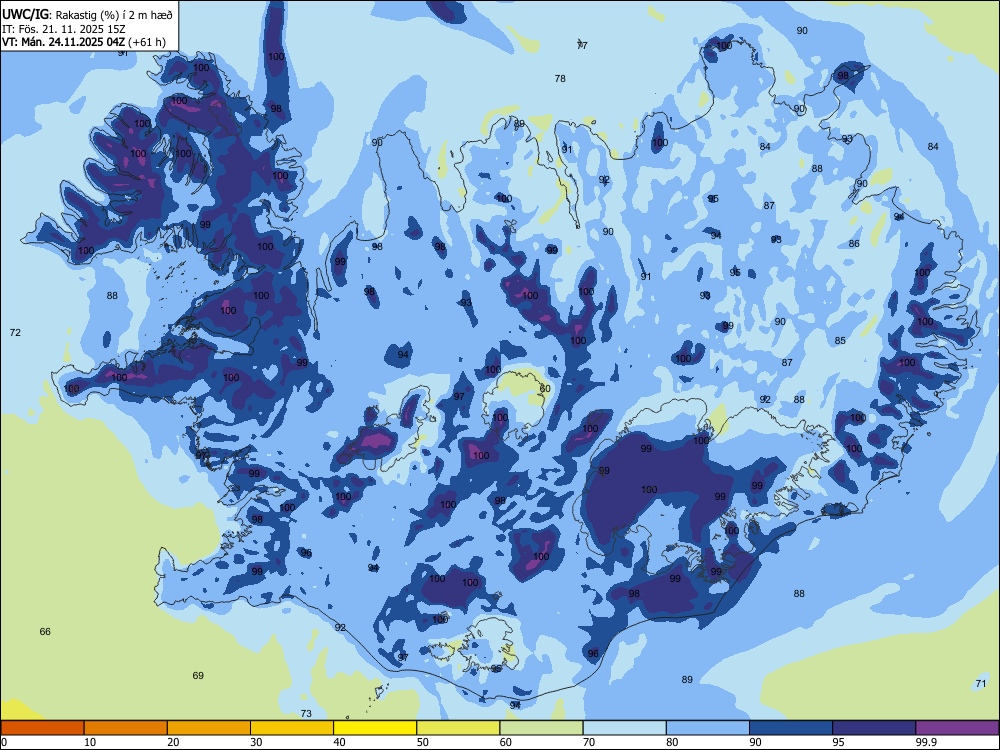Screen dimensions: 1000x750
Task: Pick the 60–70 light green legend swatch
Action: coord(541,728)
